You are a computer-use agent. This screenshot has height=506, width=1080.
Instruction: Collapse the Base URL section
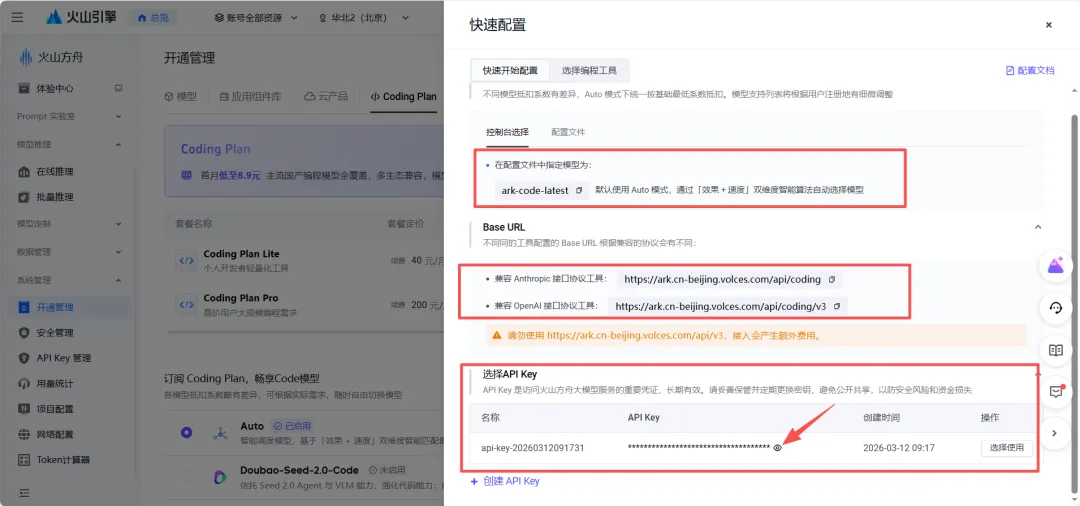click(1038, 227)
